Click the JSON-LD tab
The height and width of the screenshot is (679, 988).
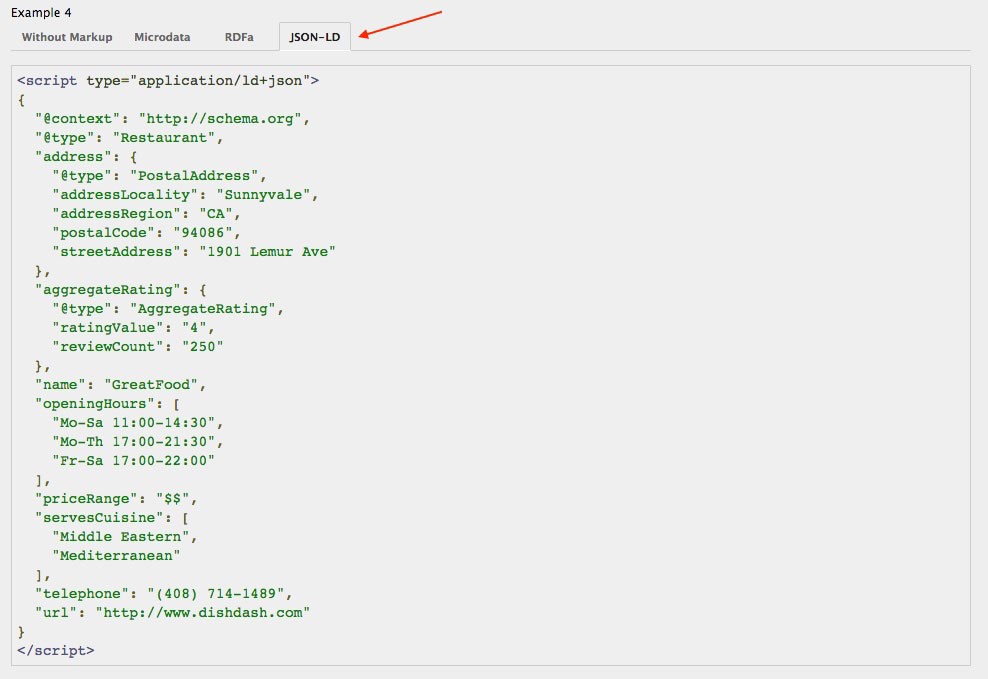click(314, 37)
